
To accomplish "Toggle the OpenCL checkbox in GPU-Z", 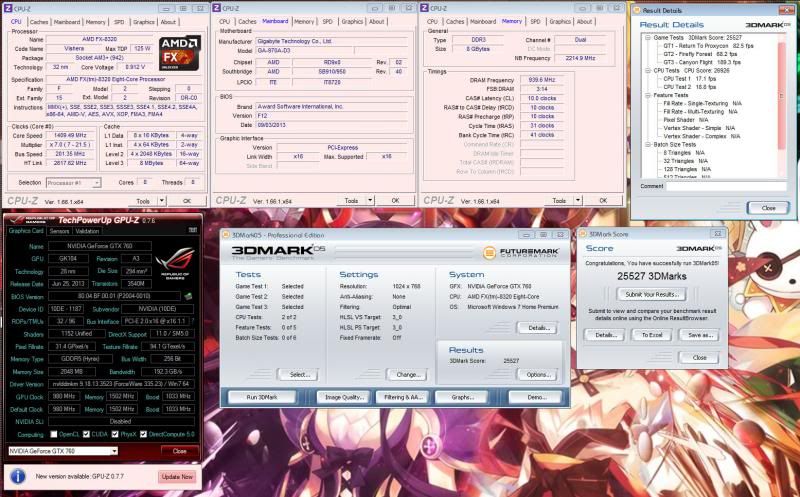I will (x=54, y=434).
